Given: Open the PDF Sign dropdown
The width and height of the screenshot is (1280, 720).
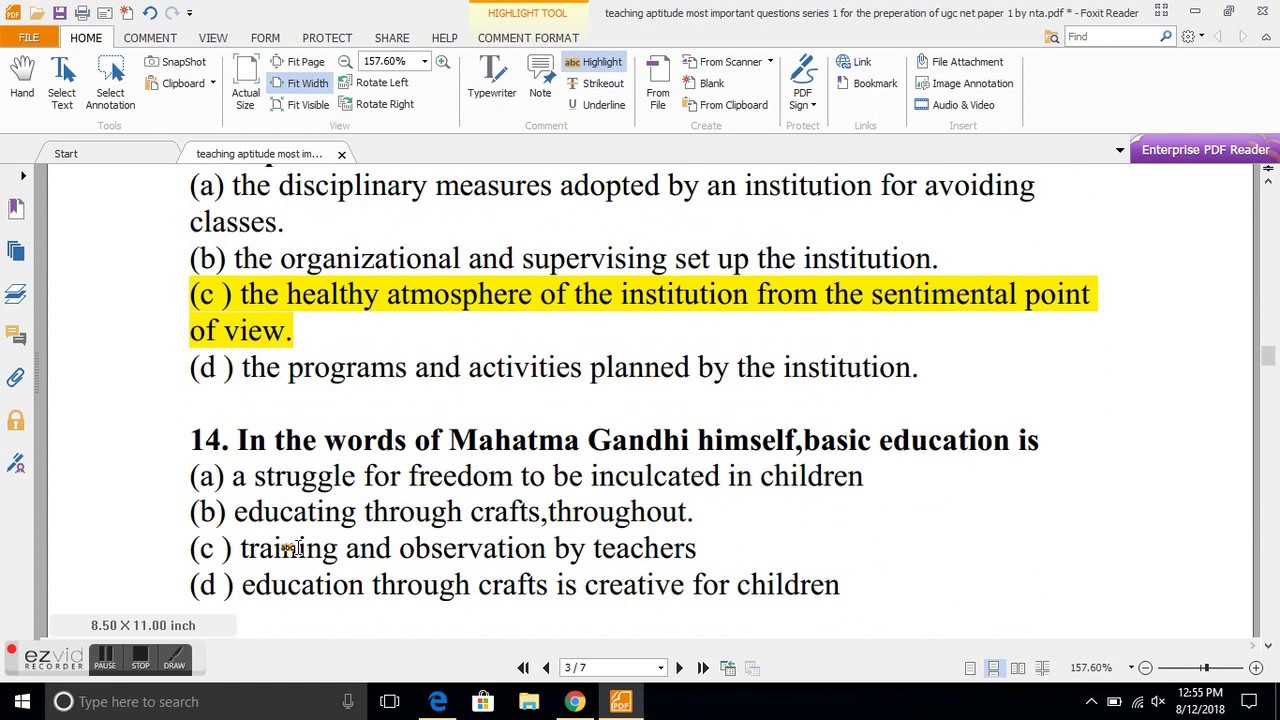Looking at the screenshot, I should (x=802, y=82).
